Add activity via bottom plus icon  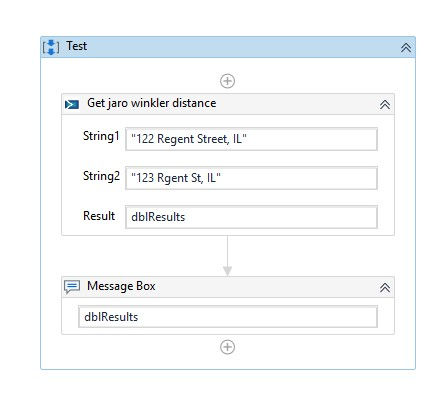click(227, 347)
